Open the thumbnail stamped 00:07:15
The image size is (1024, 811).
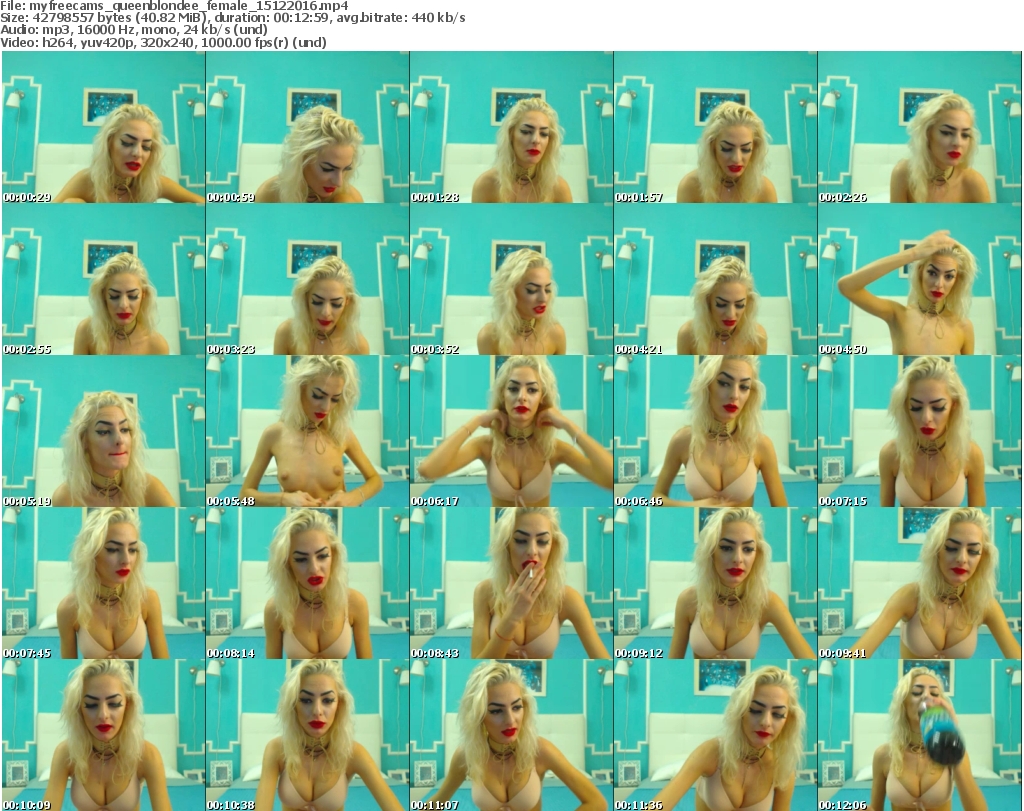pos(920,432)
